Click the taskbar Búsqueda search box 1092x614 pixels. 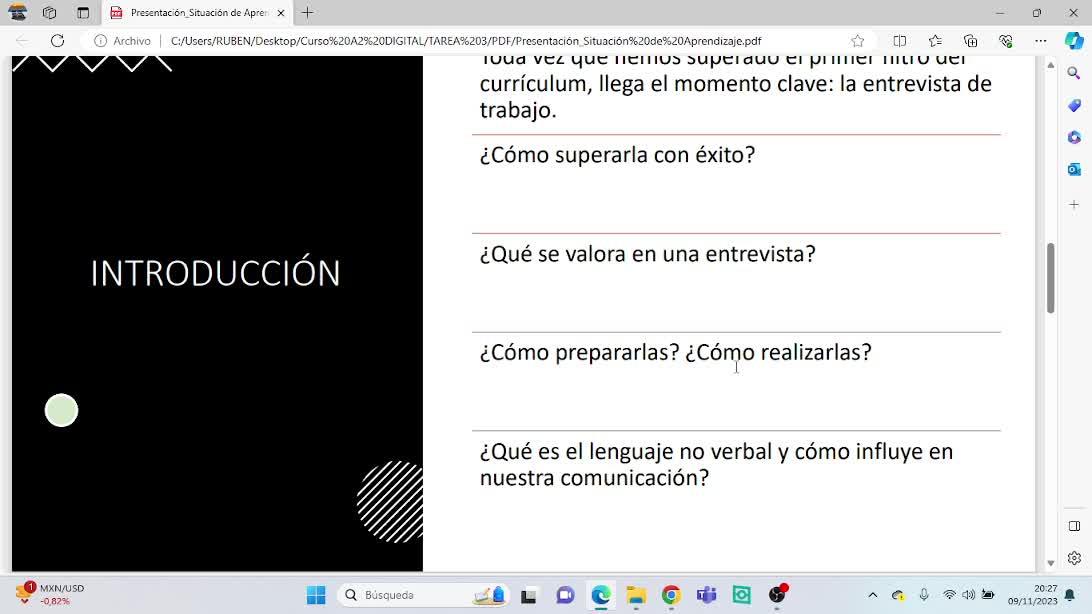coord(423,595)
